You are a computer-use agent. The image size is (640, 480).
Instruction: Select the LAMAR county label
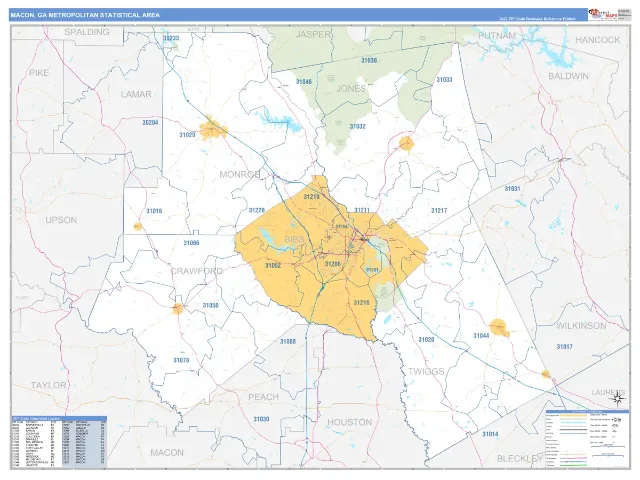coord(136,94)
